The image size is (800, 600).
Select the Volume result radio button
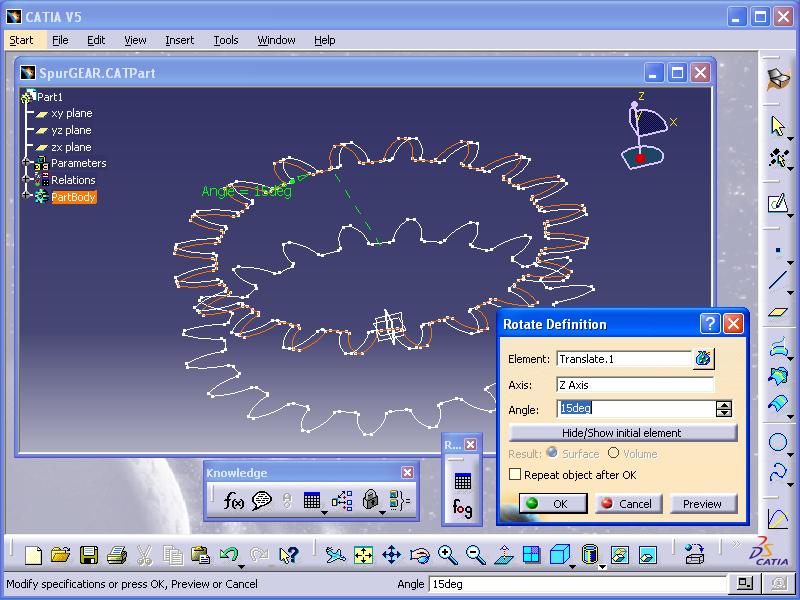pos(614,454)
